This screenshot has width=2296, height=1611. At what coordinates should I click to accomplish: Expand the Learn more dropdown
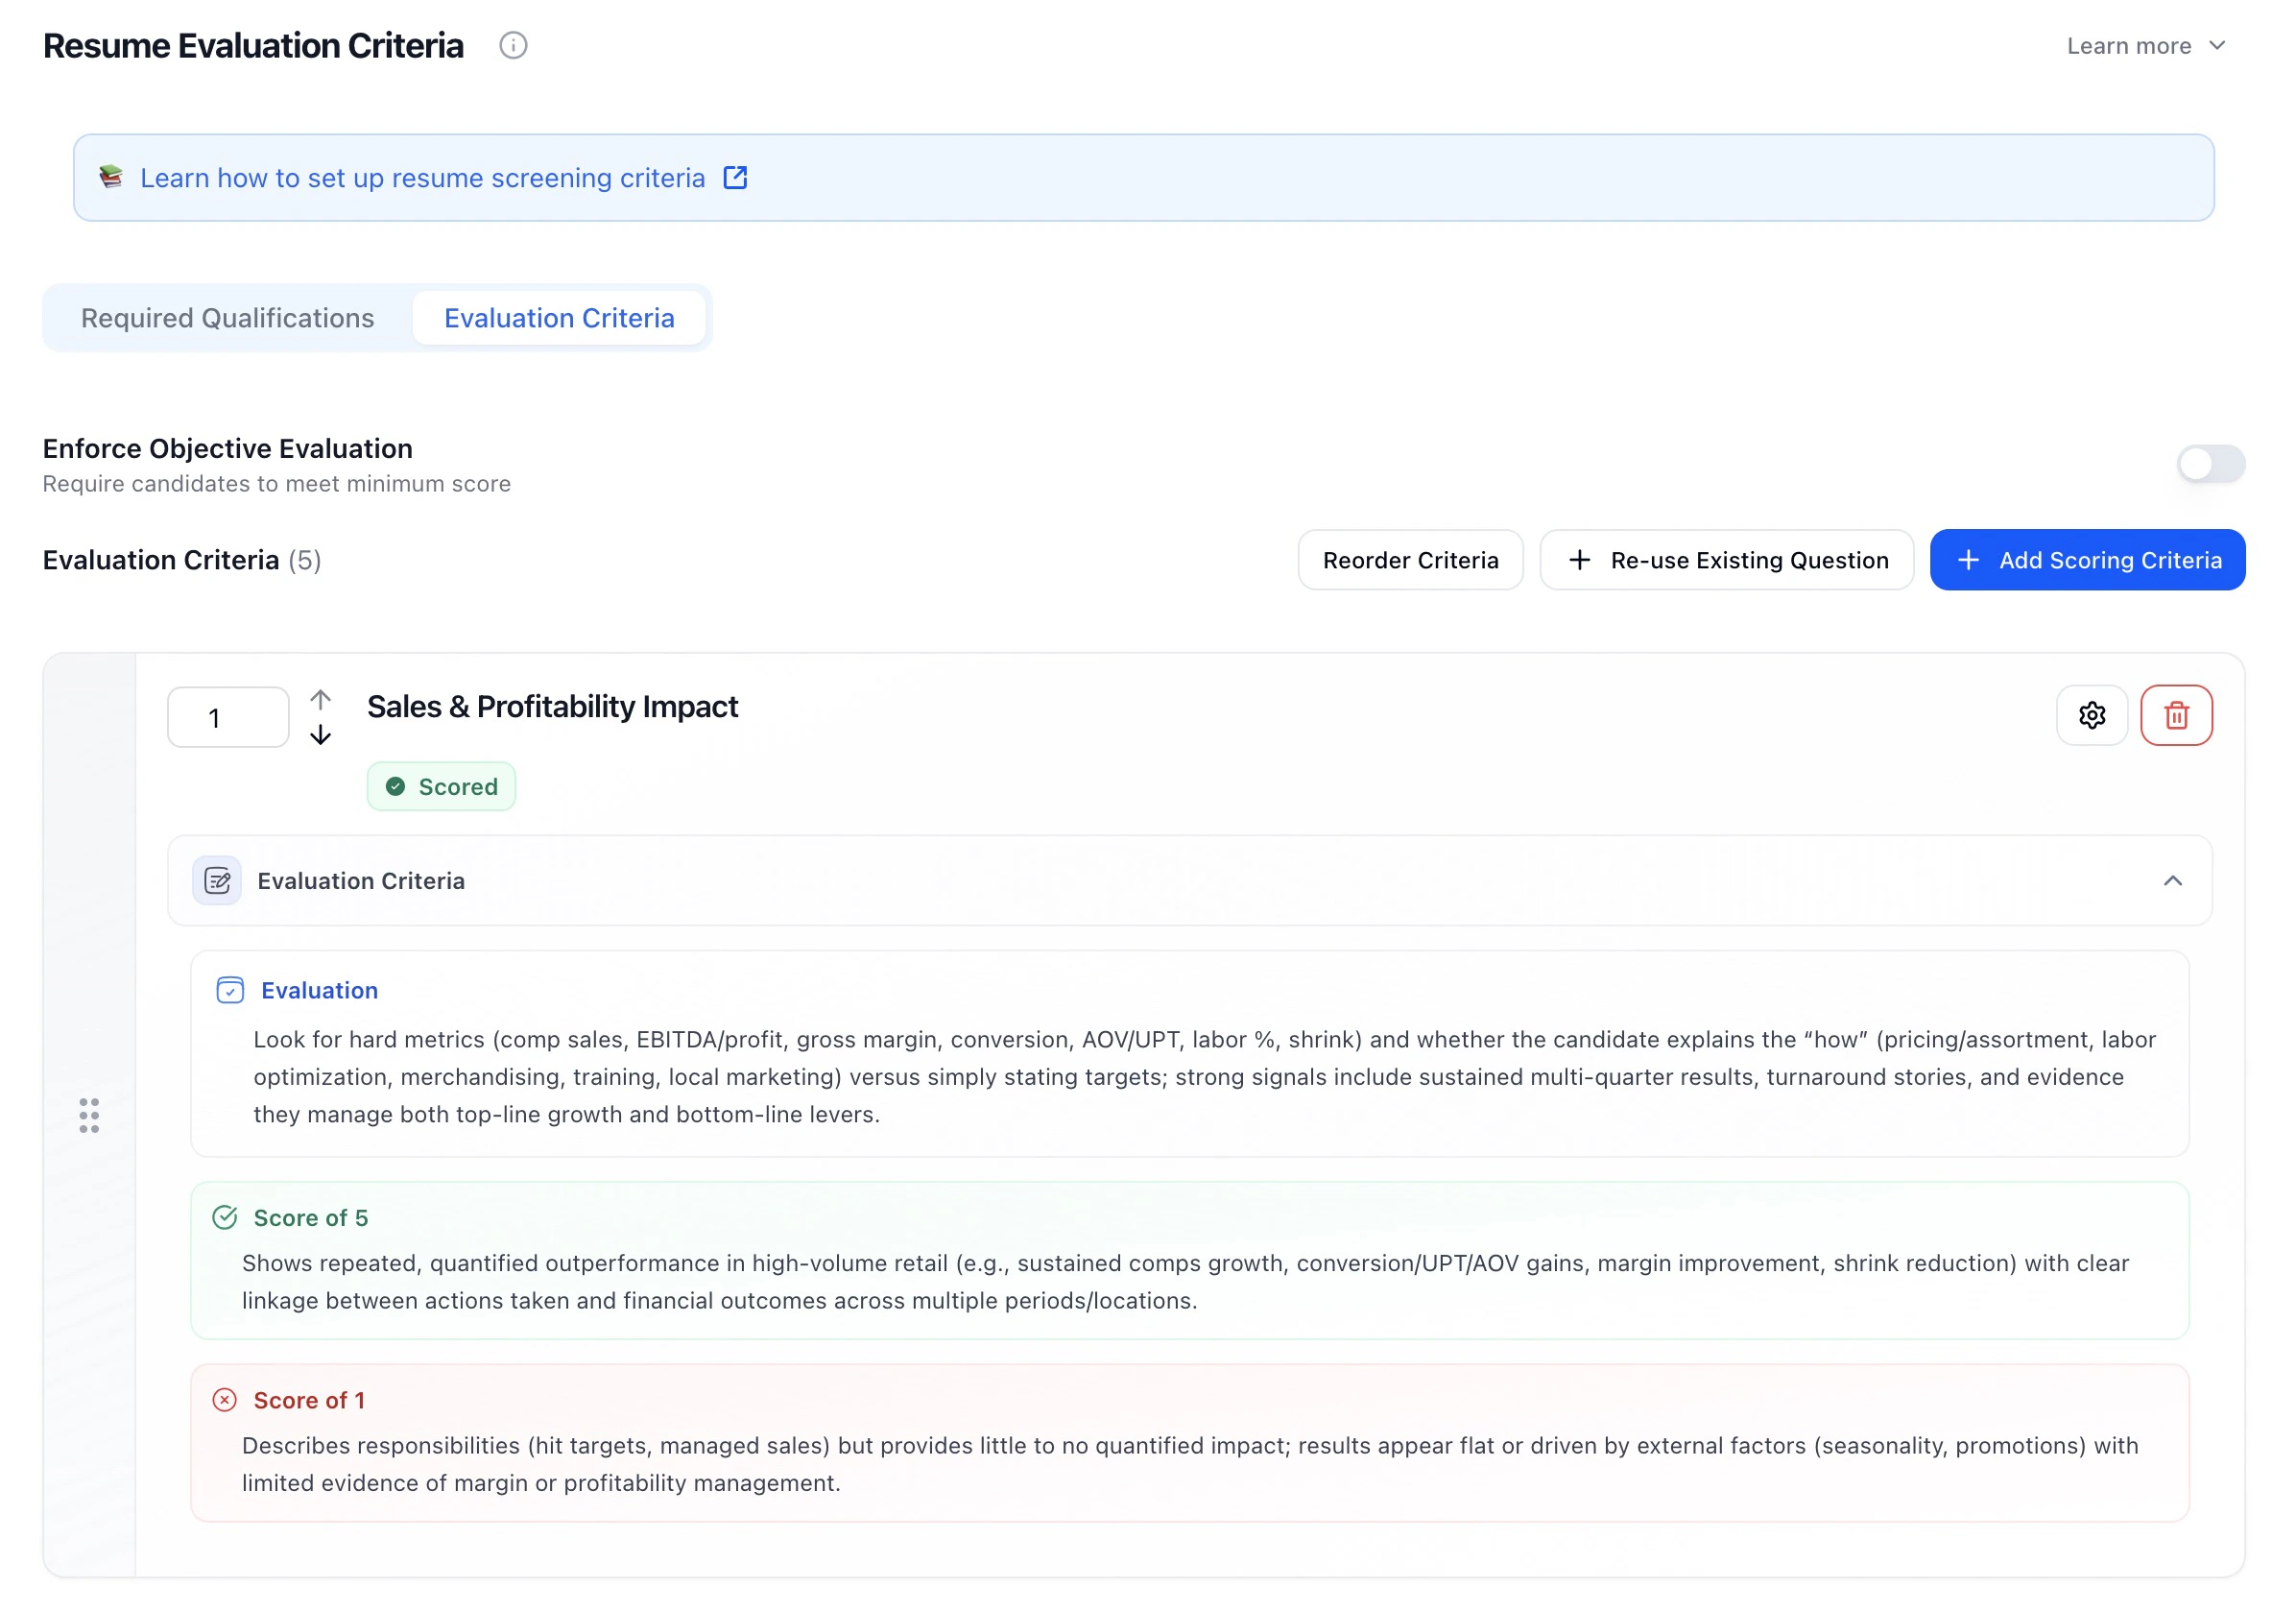tap(2145, 46)
